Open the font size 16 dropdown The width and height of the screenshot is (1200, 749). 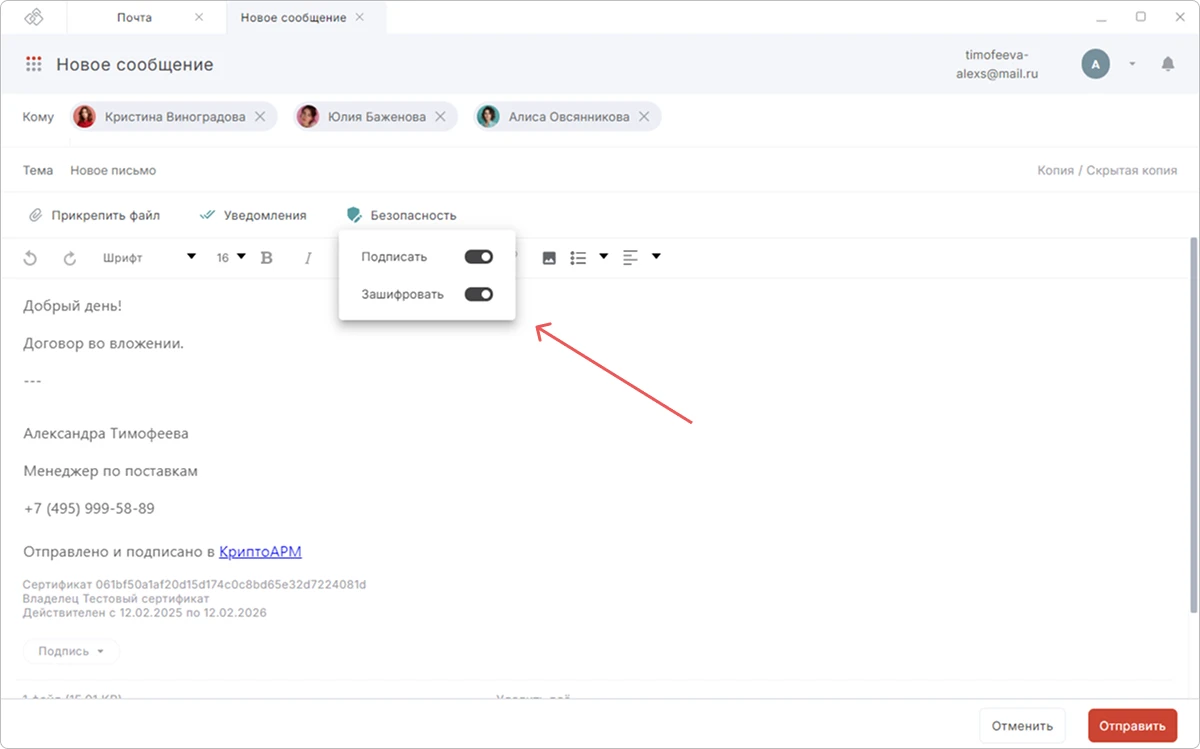[231, 258]
